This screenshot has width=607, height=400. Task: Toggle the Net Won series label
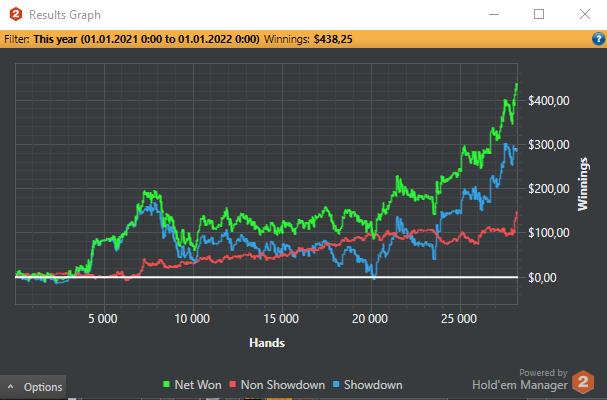[x=198, y=385]
